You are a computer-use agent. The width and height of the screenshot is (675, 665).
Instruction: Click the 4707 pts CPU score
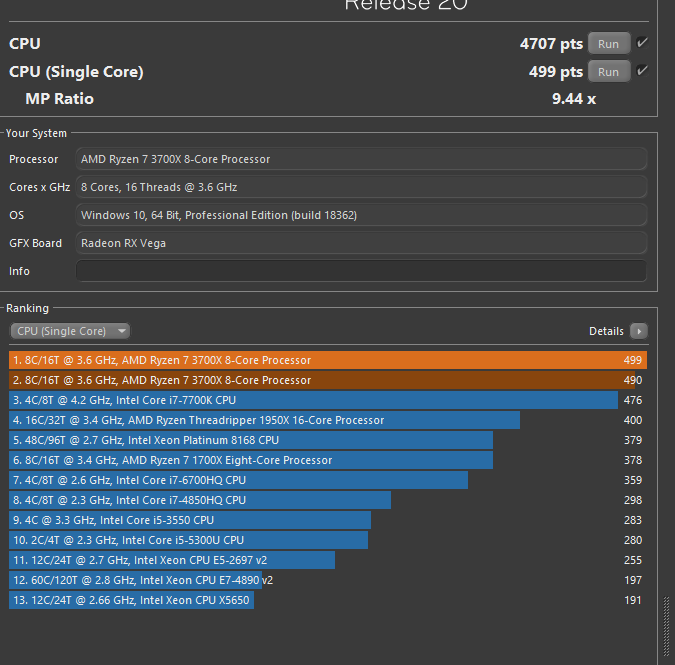551,44
